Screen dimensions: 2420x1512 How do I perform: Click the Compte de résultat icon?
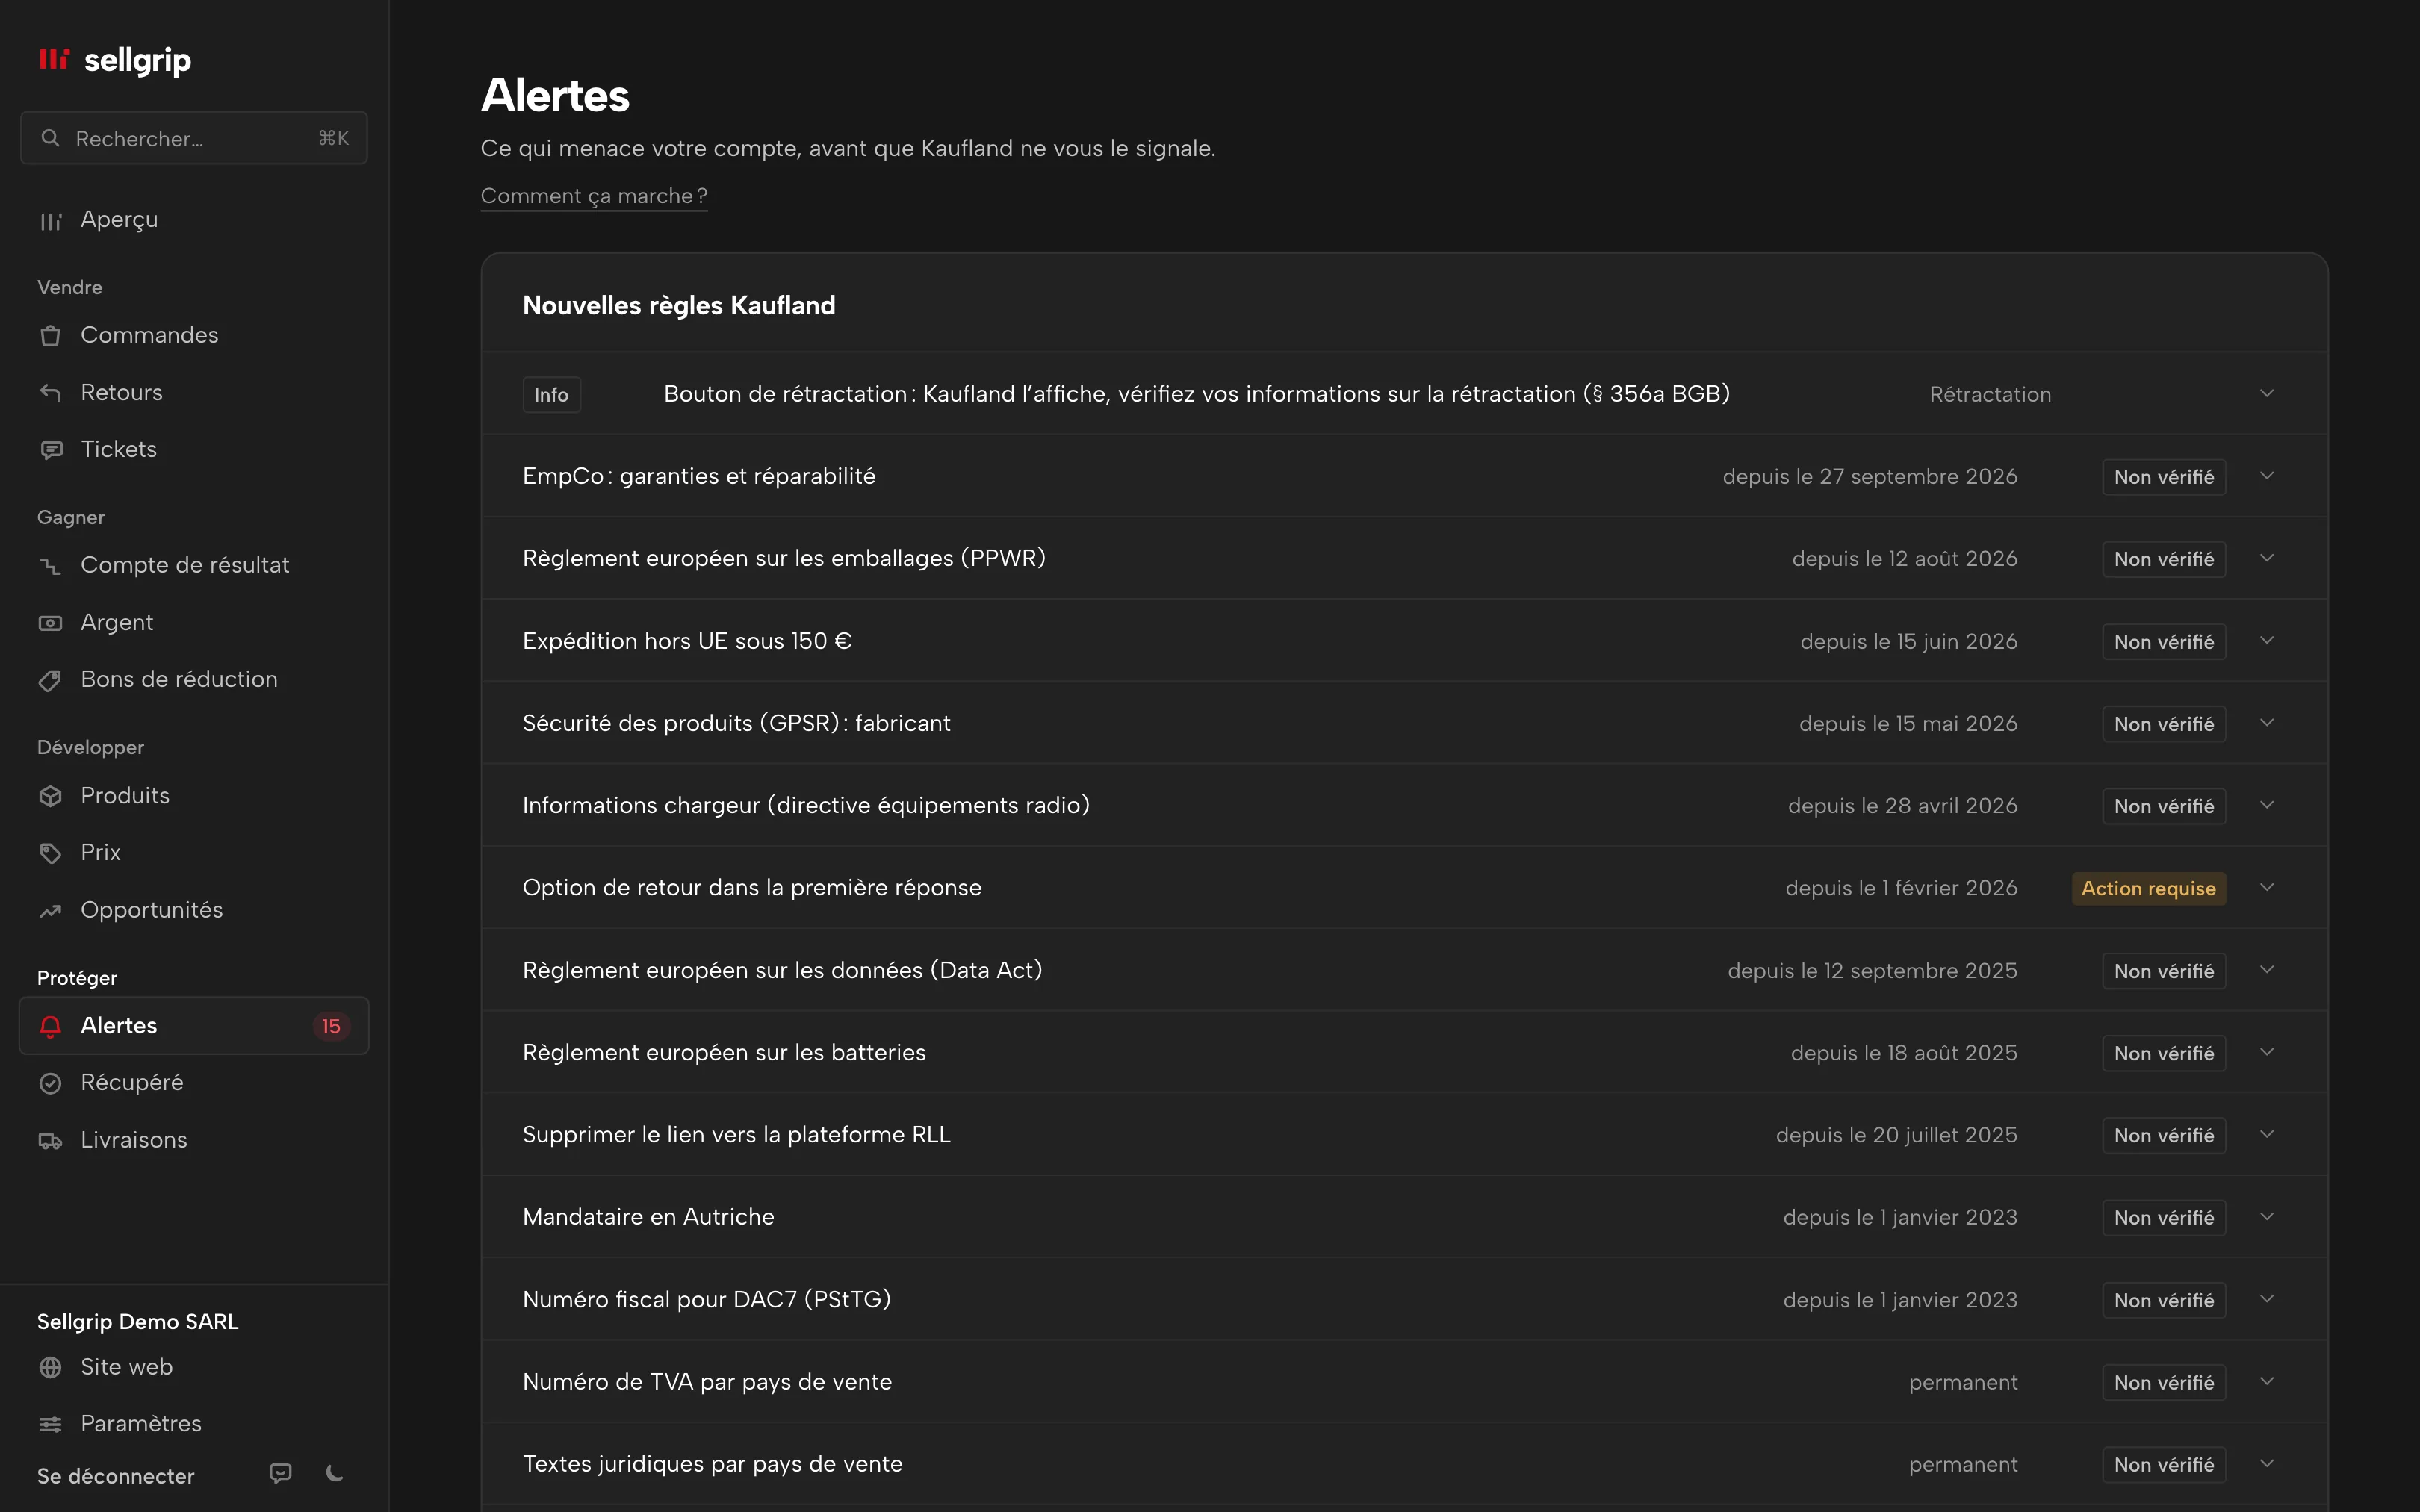(x=51, y=566)
